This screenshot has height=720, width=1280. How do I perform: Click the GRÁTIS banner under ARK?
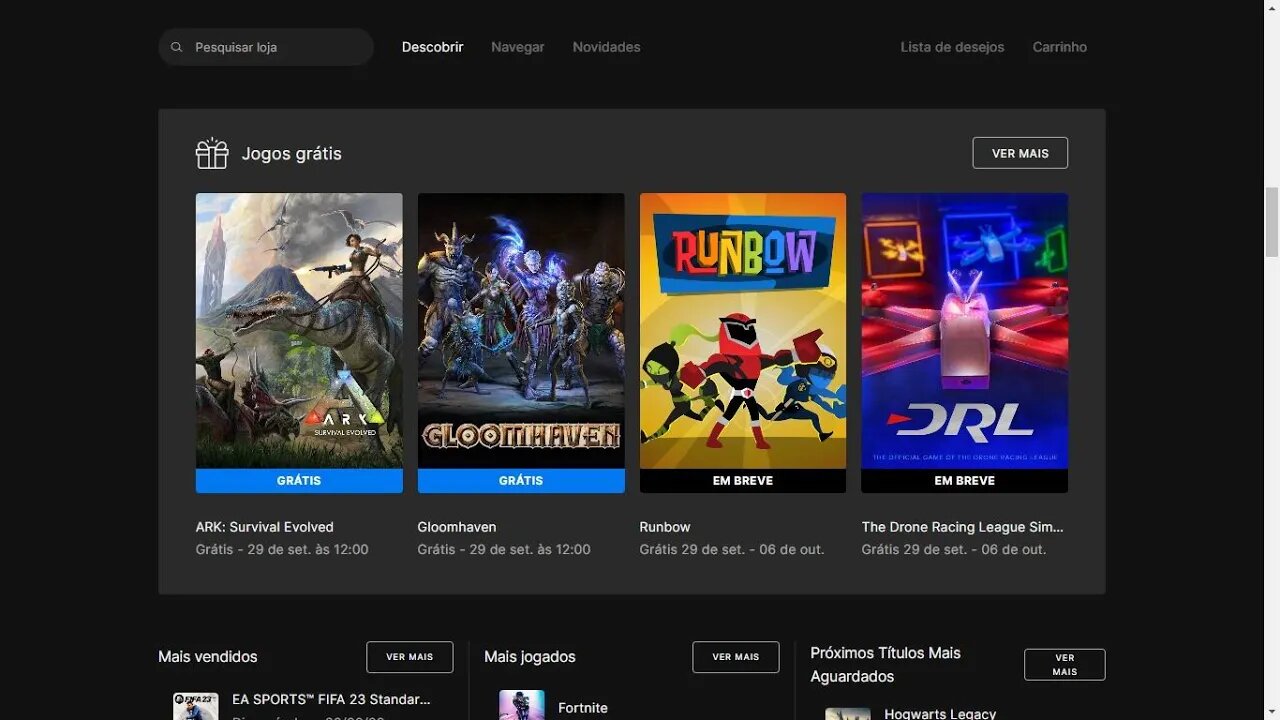(299, 481)
